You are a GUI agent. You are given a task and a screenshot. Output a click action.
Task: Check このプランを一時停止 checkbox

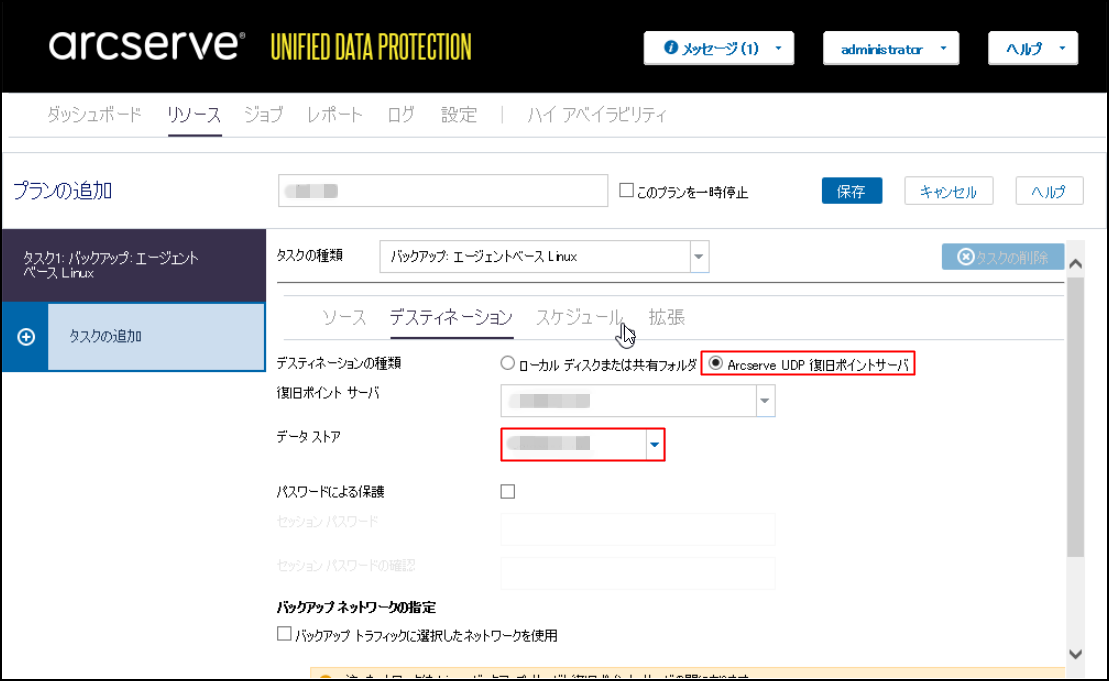[x=627, y=191]
